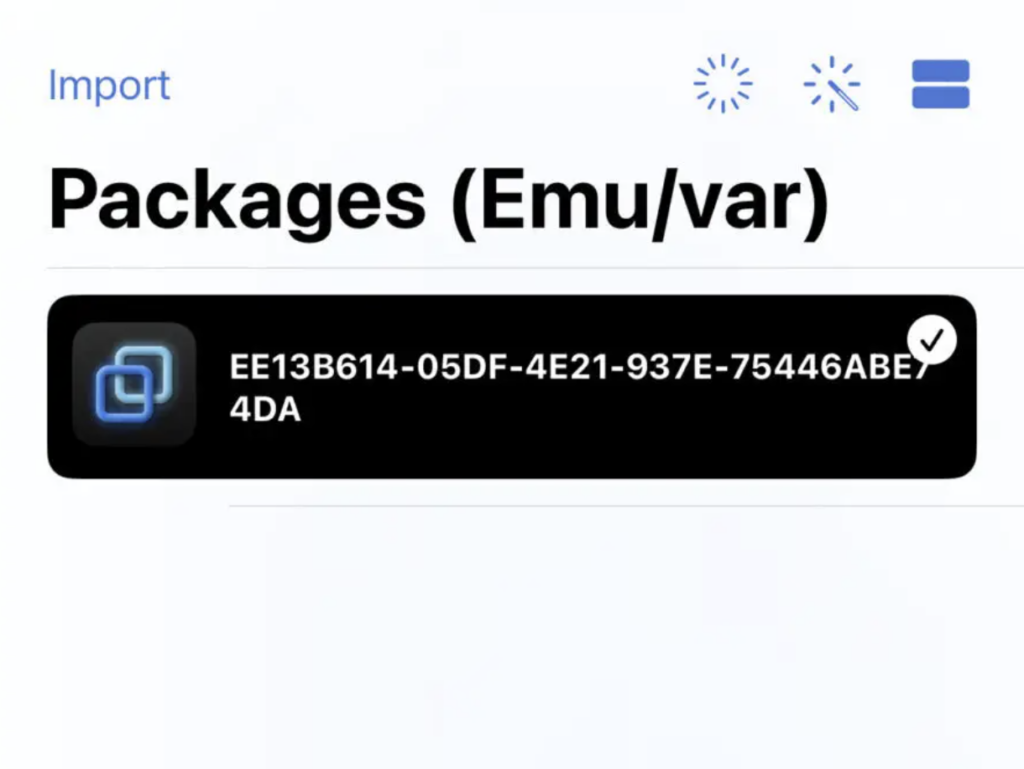This screenshot has height=769, width=1024.
Task: Click the '4DA' second line of package ID
Action: (x=265, y=409)
